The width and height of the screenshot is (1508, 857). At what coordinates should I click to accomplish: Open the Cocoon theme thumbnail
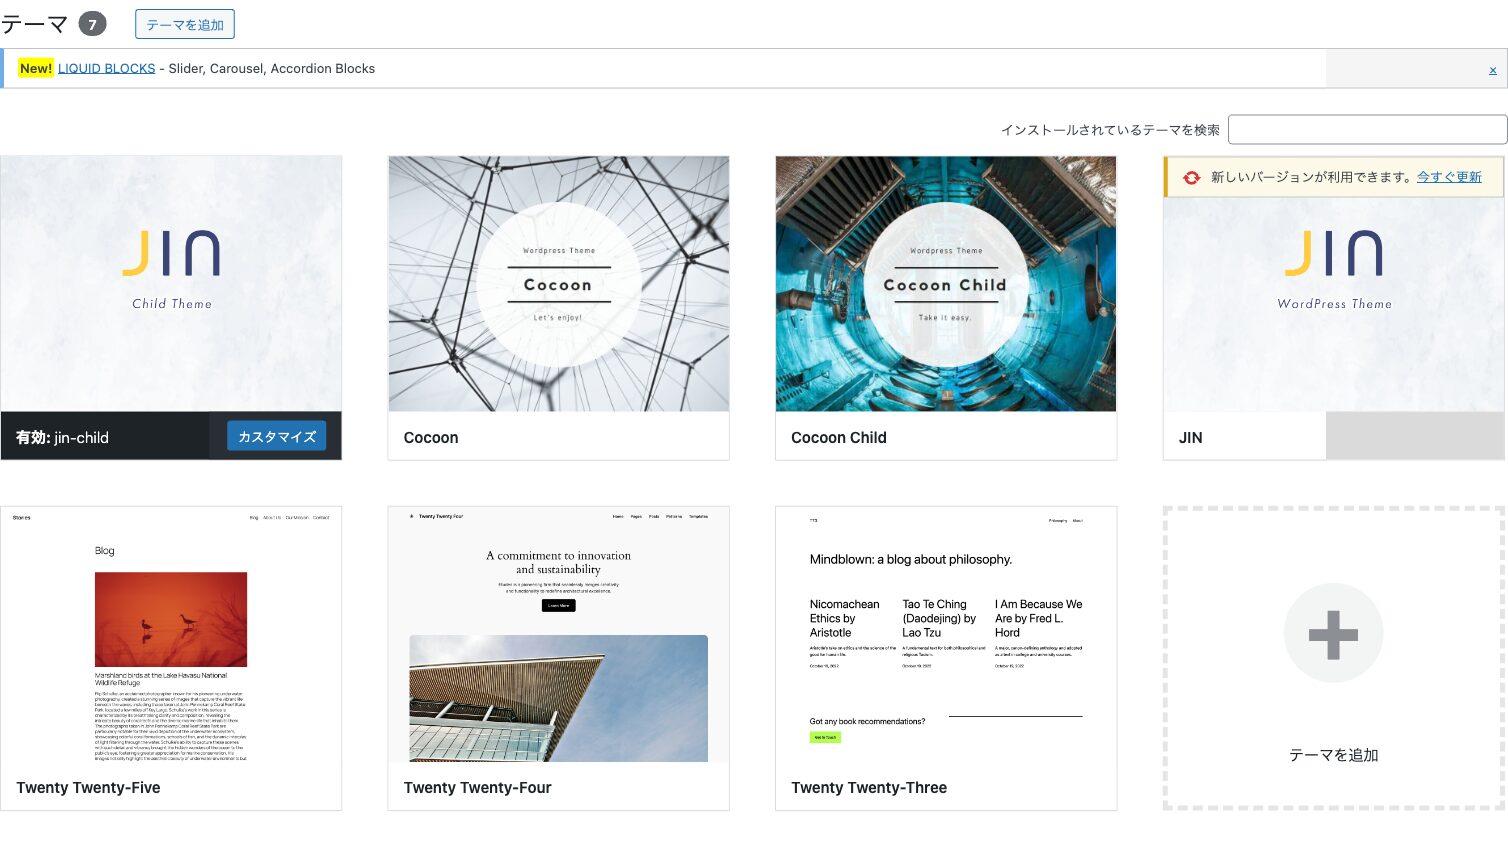[x=558, y=284]
